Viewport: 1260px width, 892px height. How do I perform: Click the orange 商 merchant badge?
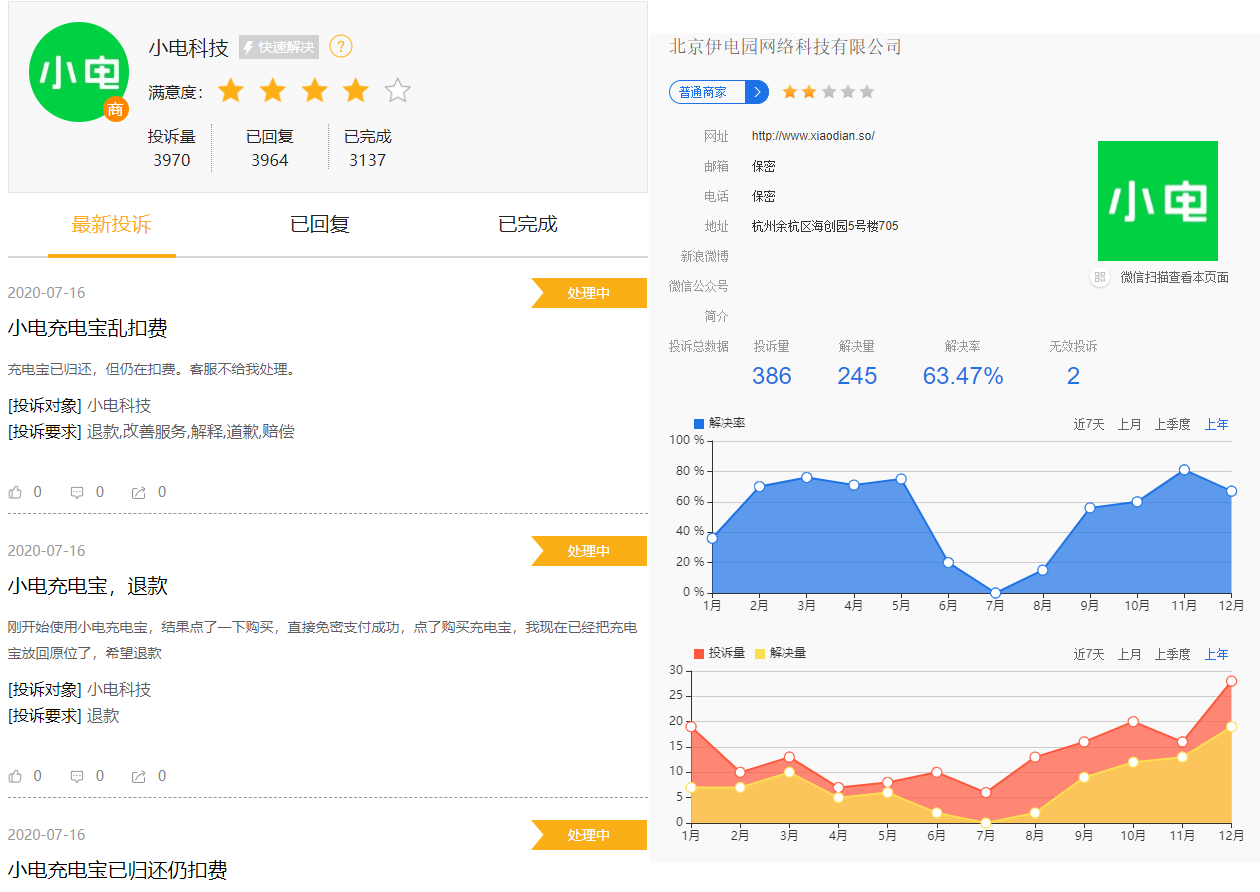coord(116,109)
